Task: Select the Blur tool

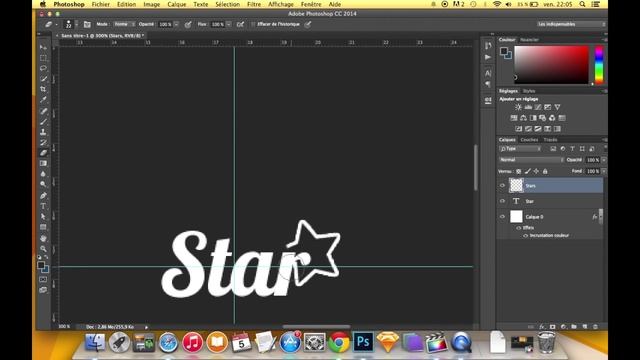Action: 43,174
